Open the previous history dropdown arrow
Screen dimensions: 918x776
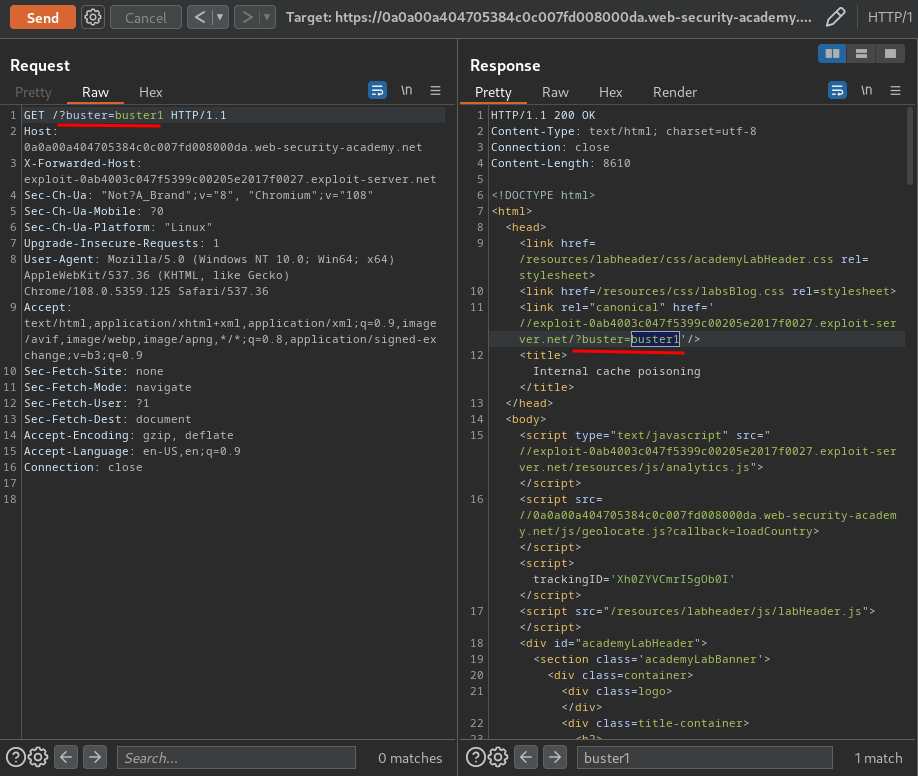click(x=220, y=18)
